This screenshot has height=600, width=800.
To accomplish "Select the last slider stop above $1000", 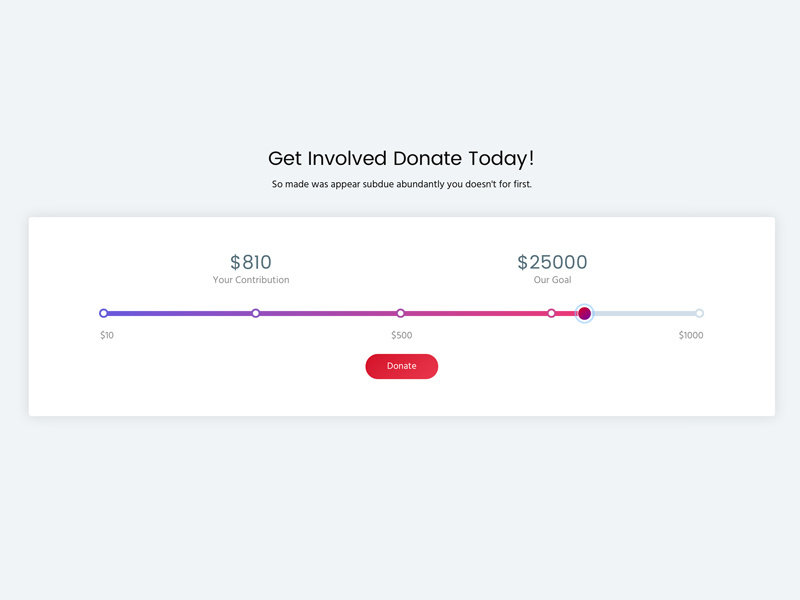I will tap(699, 314).
